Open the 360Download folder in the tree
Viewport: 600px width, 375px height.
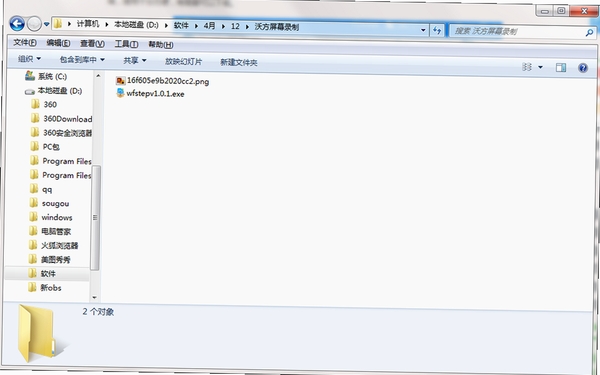pos(68,119)
